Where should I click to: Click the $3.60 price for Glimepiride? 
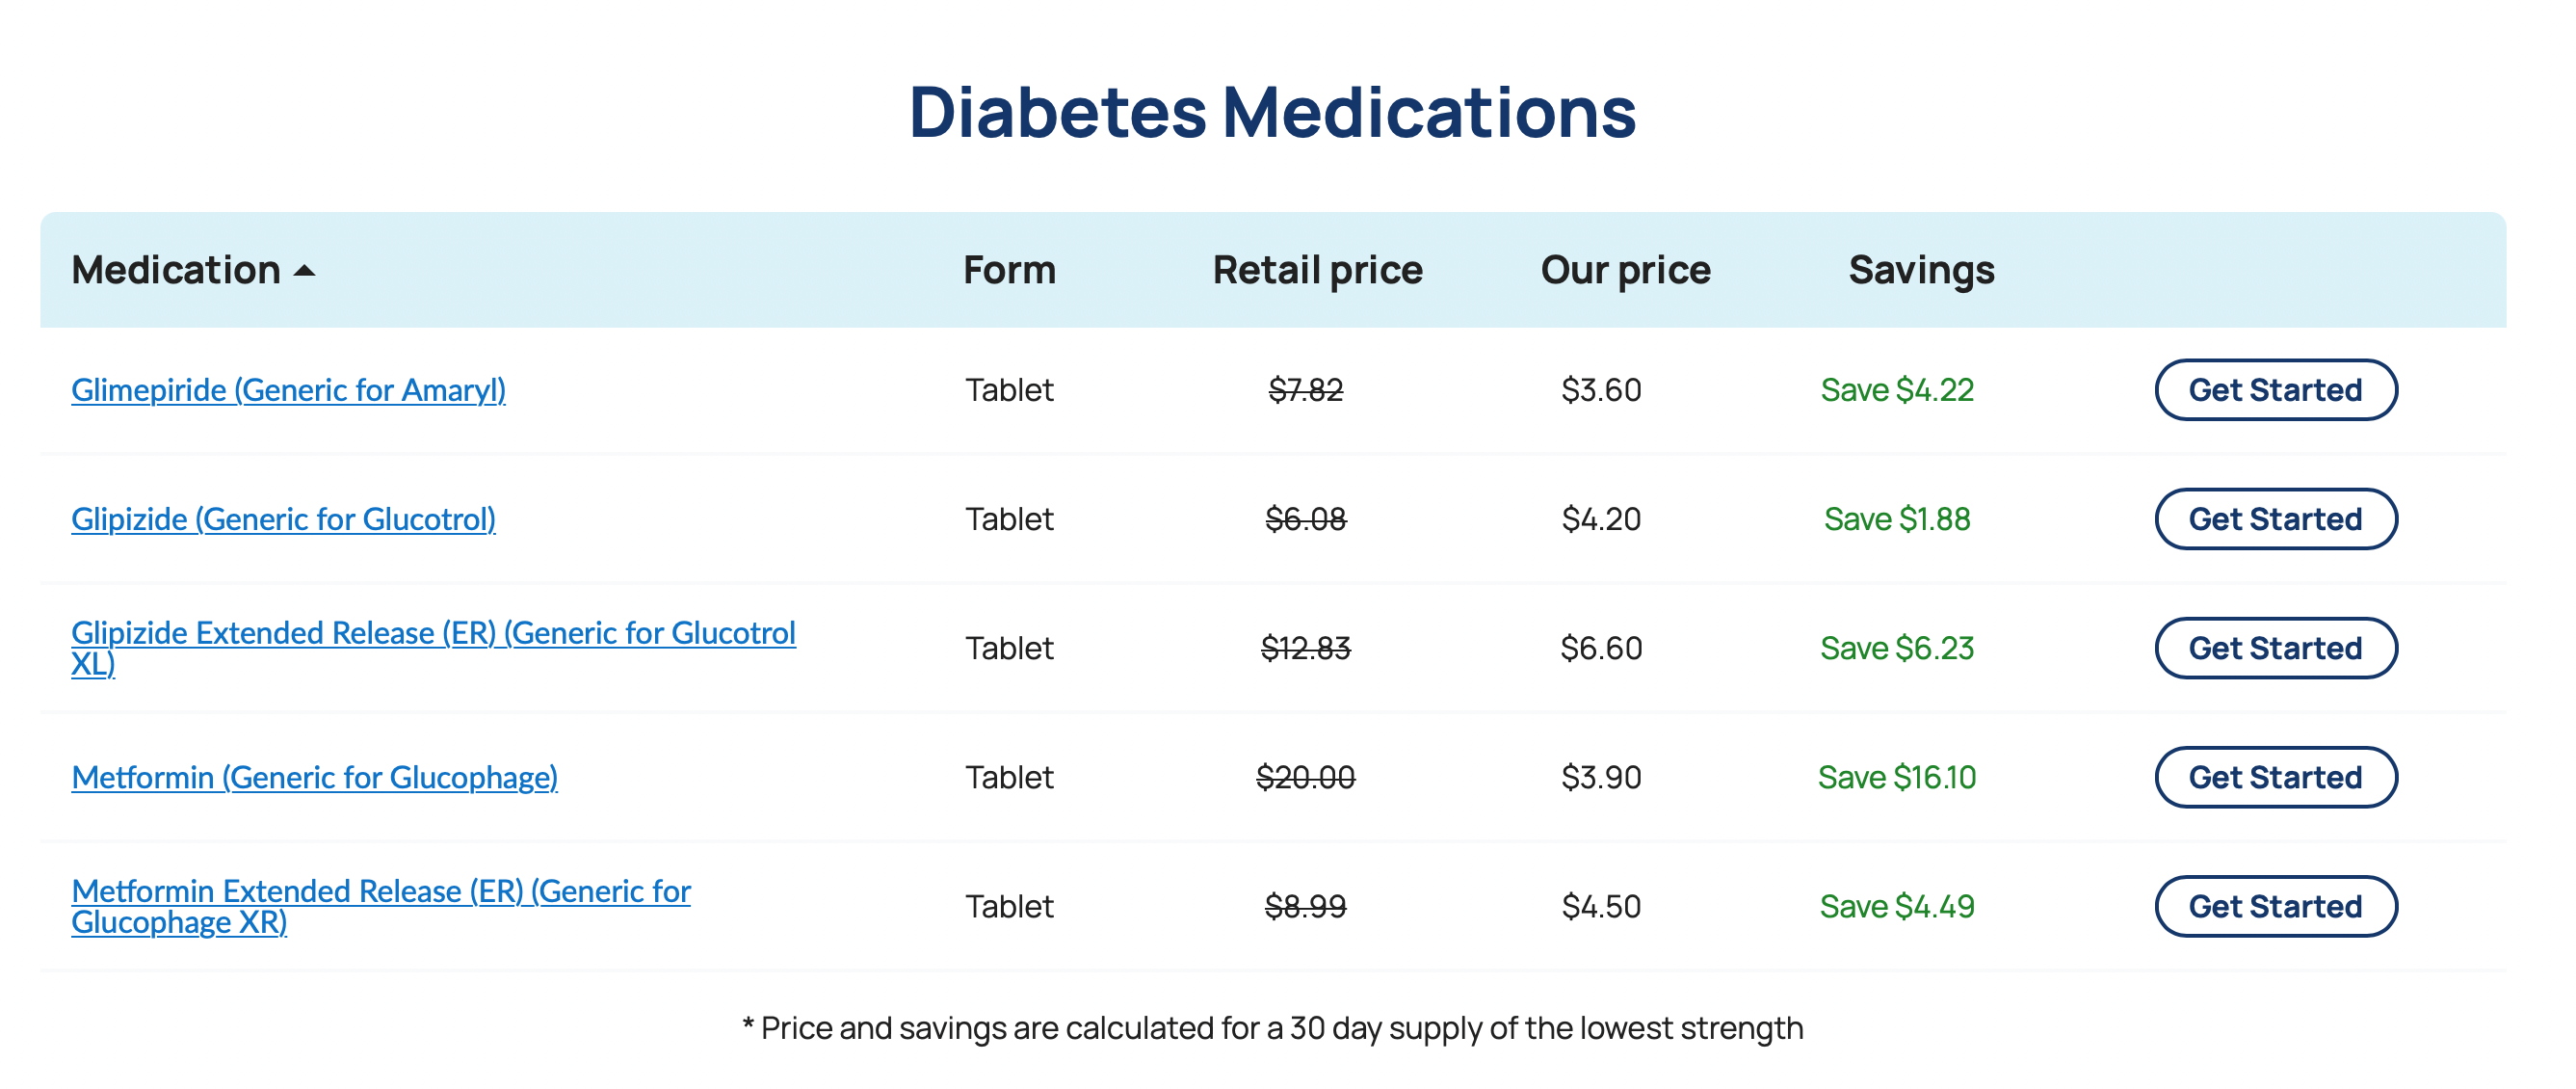click(x=1601, y=390)
